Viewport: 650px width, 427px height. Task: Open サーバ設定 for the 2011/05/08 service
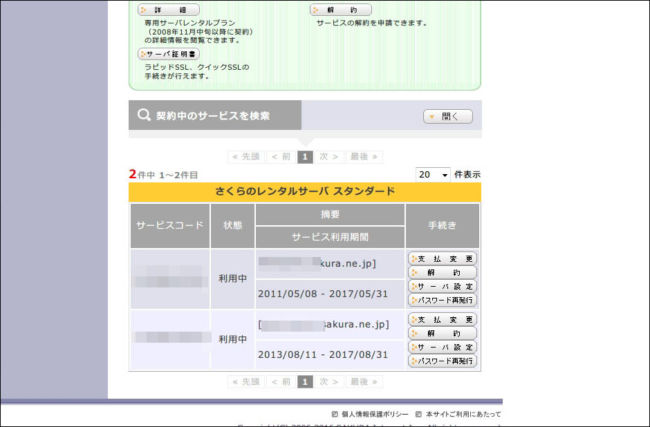442,286
